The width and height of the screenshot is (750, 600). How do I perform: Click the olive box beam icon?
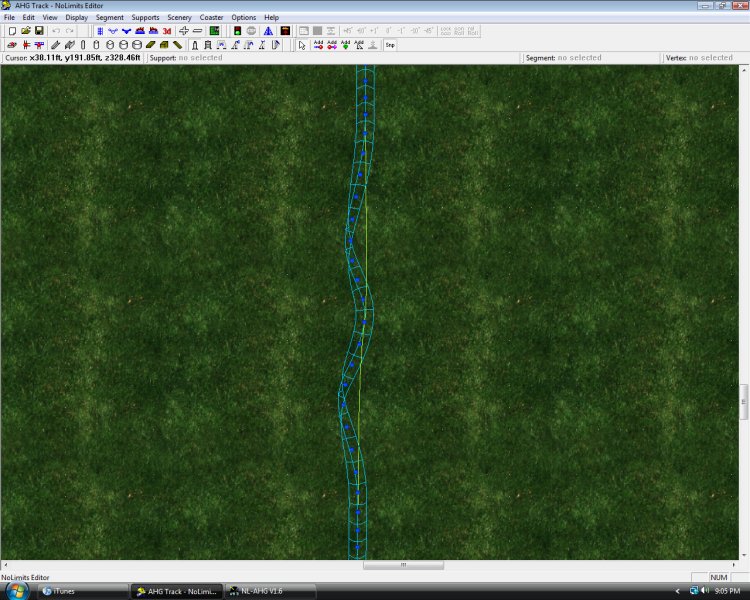click(164, 45)
